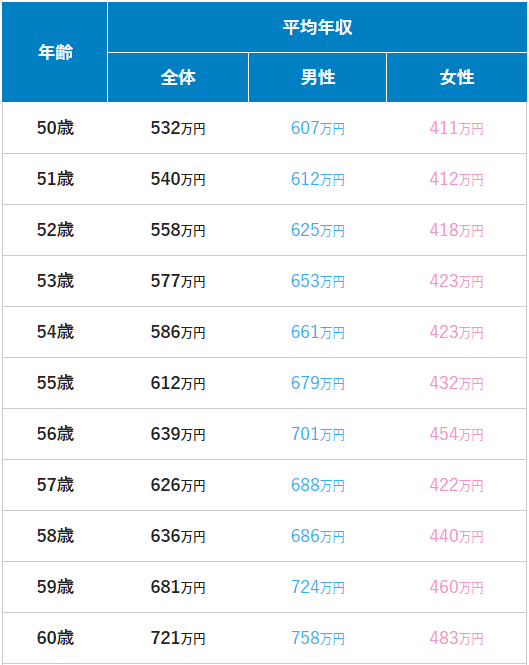This screenshot has height=665, width=529.
Task: Click the overall value 626万円
Action: pos(178,485)
